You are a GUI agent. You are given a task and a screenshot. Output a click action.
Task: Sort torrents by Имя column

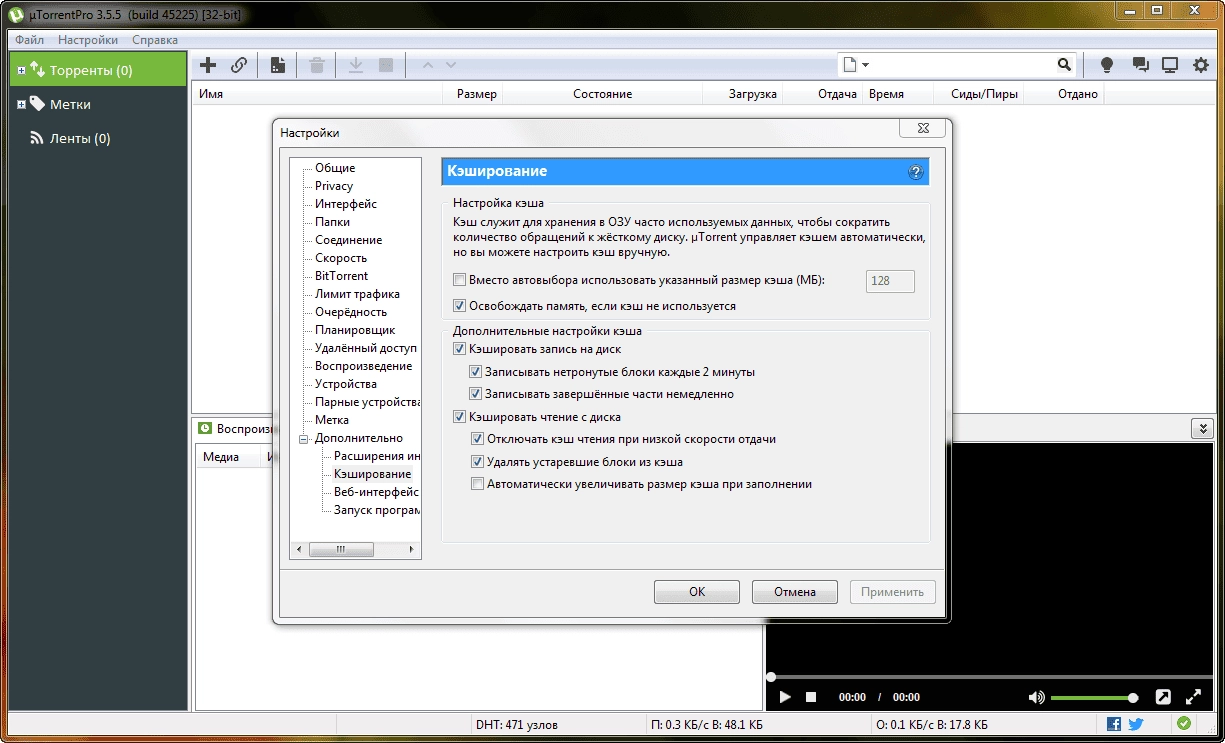point(317,94)
